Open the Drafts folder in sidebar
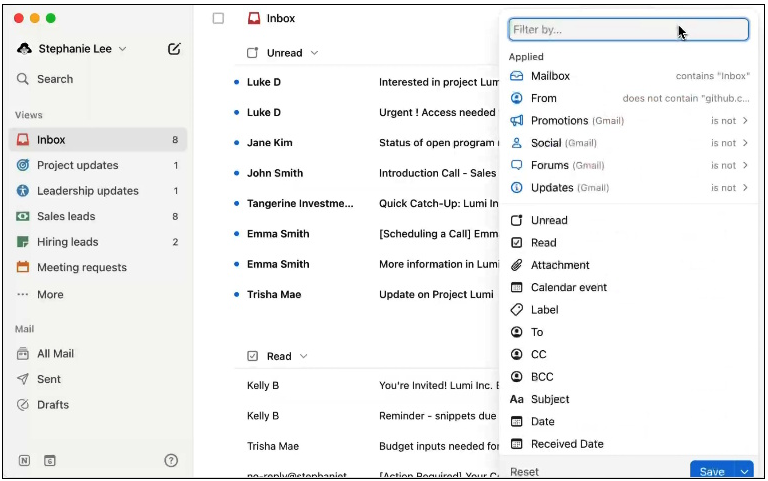Image resolution: width=768 pixels, height=481 pixels. pyautogui.click(x=52, y=405)
